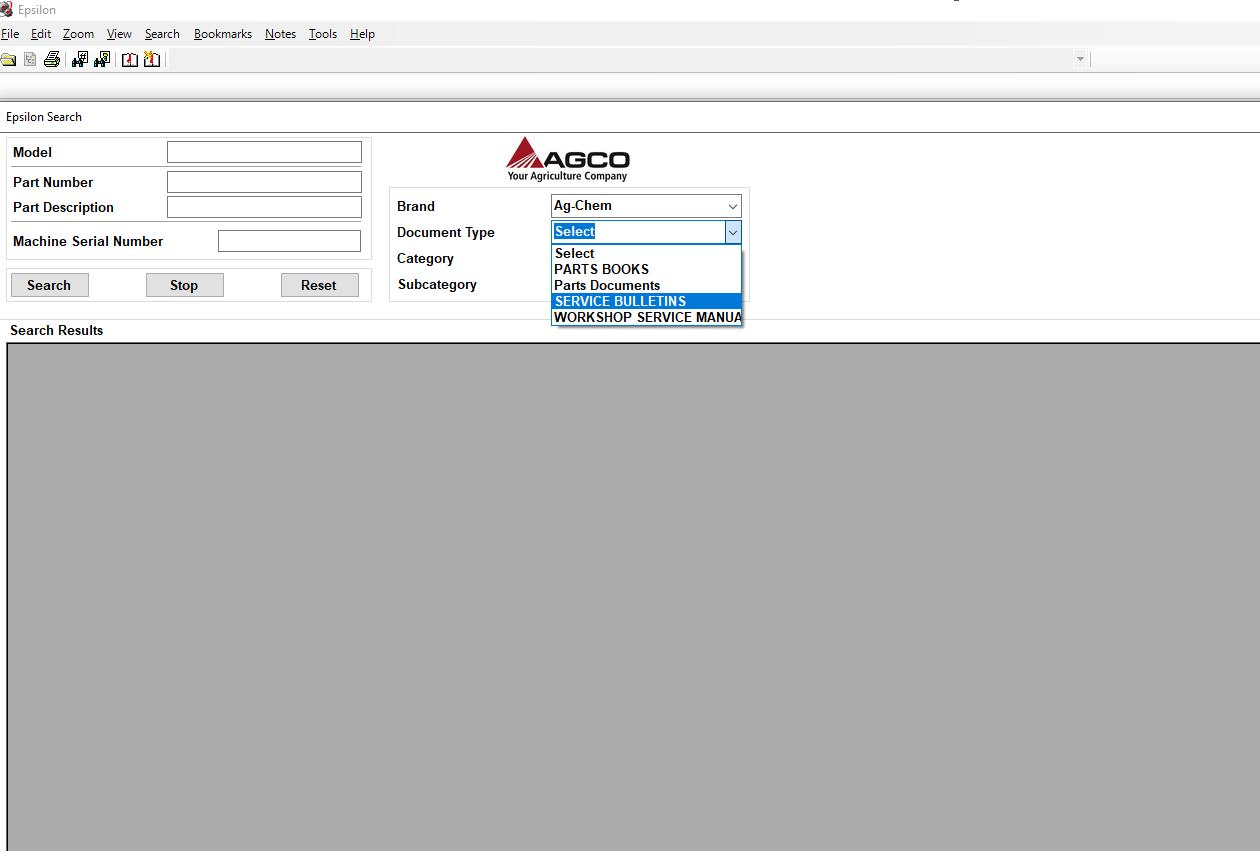Choose SERVICE BULLETINS document type
This screenshot has height=852, width=1260.
tap(647, 301)
